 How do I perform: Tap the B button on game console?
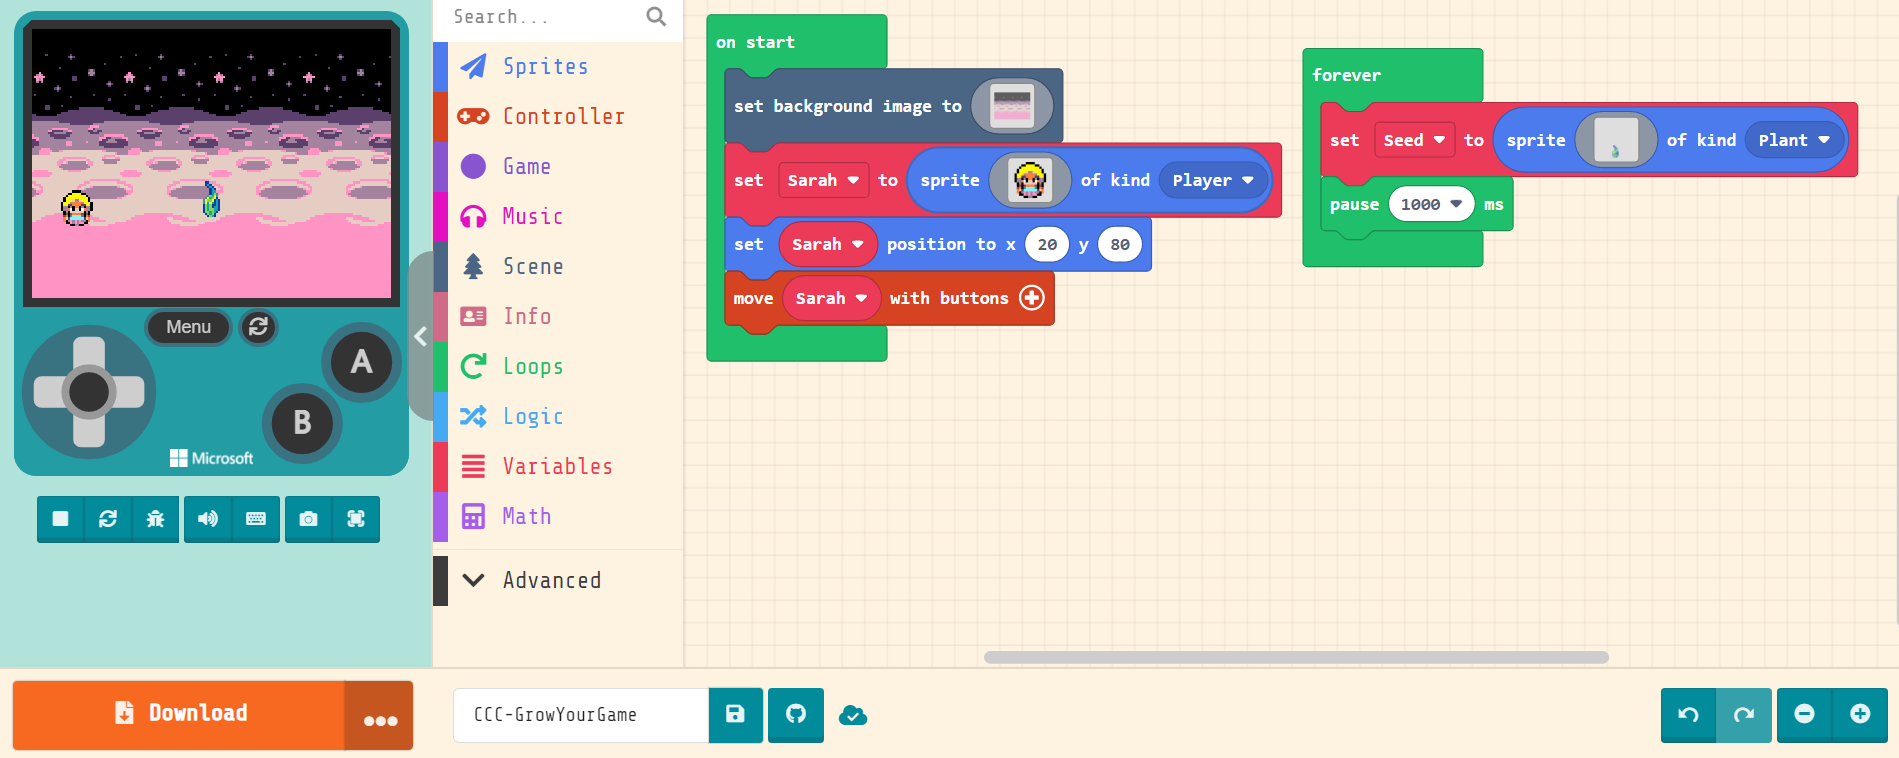click(302, 423)
